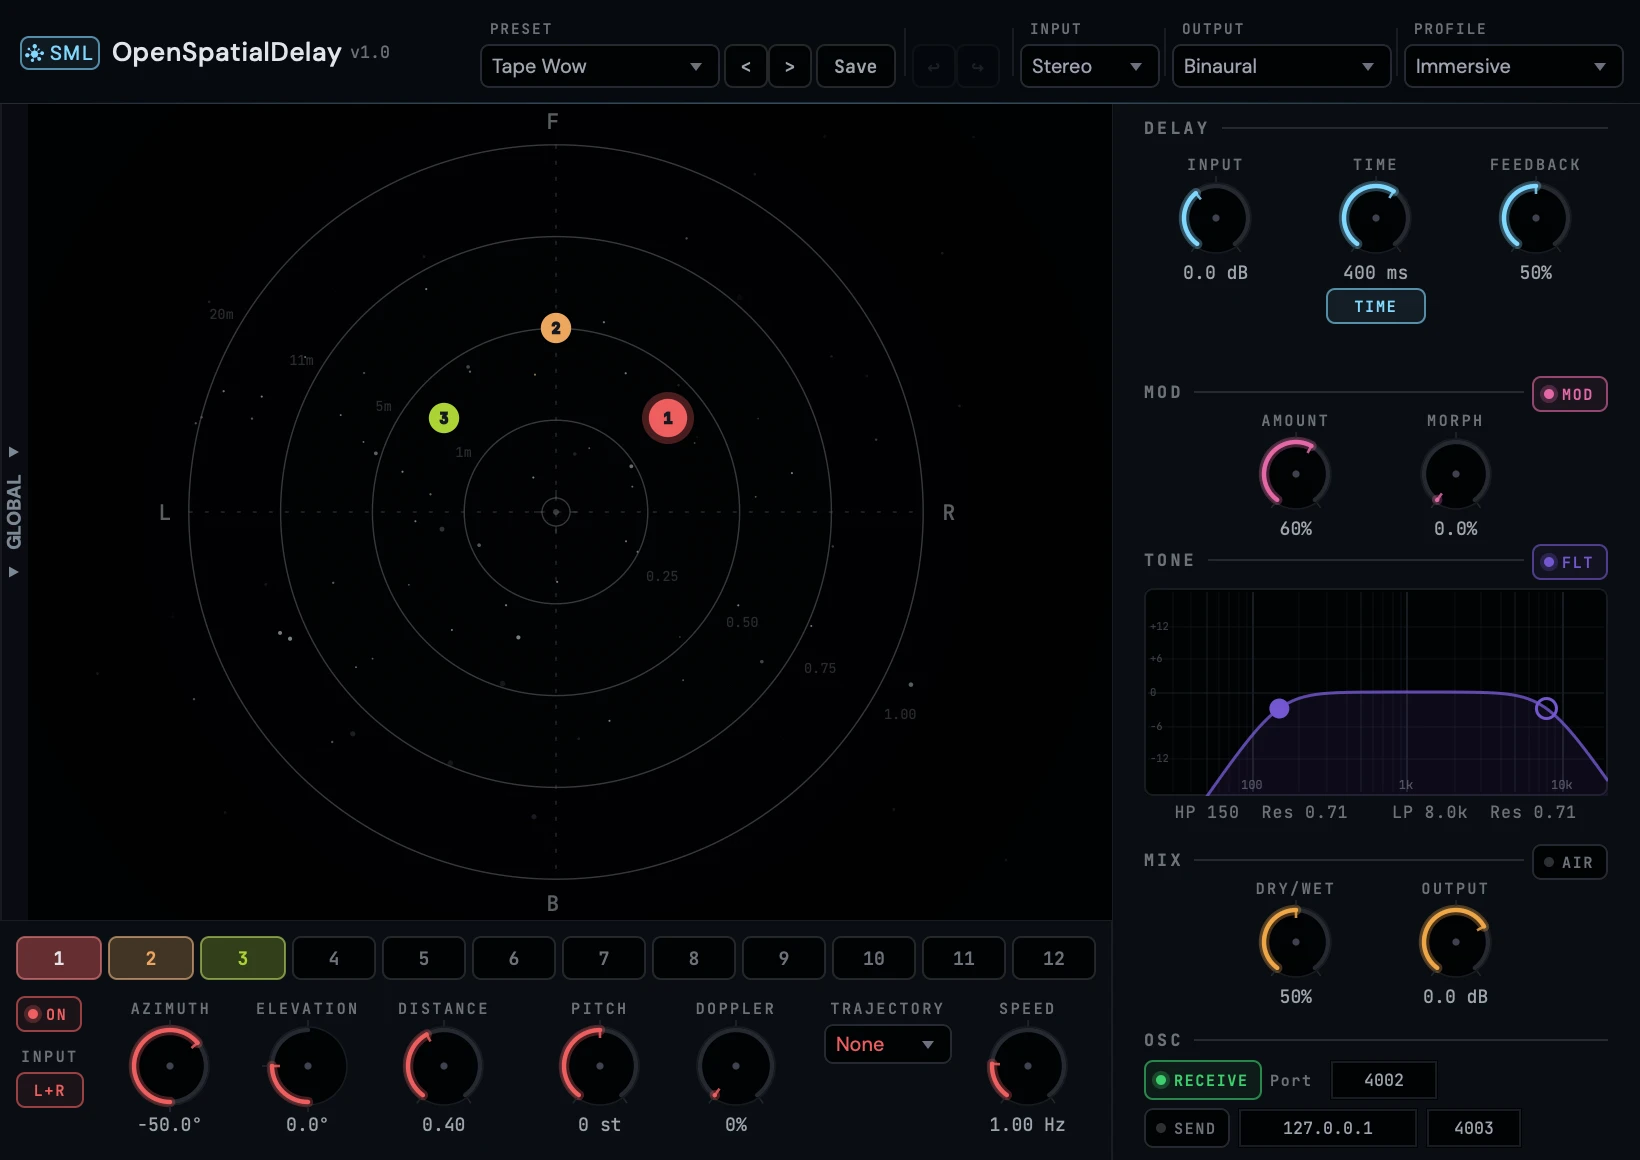
Task: Toggle the source ON button
Action: [x=49, y=1014]
